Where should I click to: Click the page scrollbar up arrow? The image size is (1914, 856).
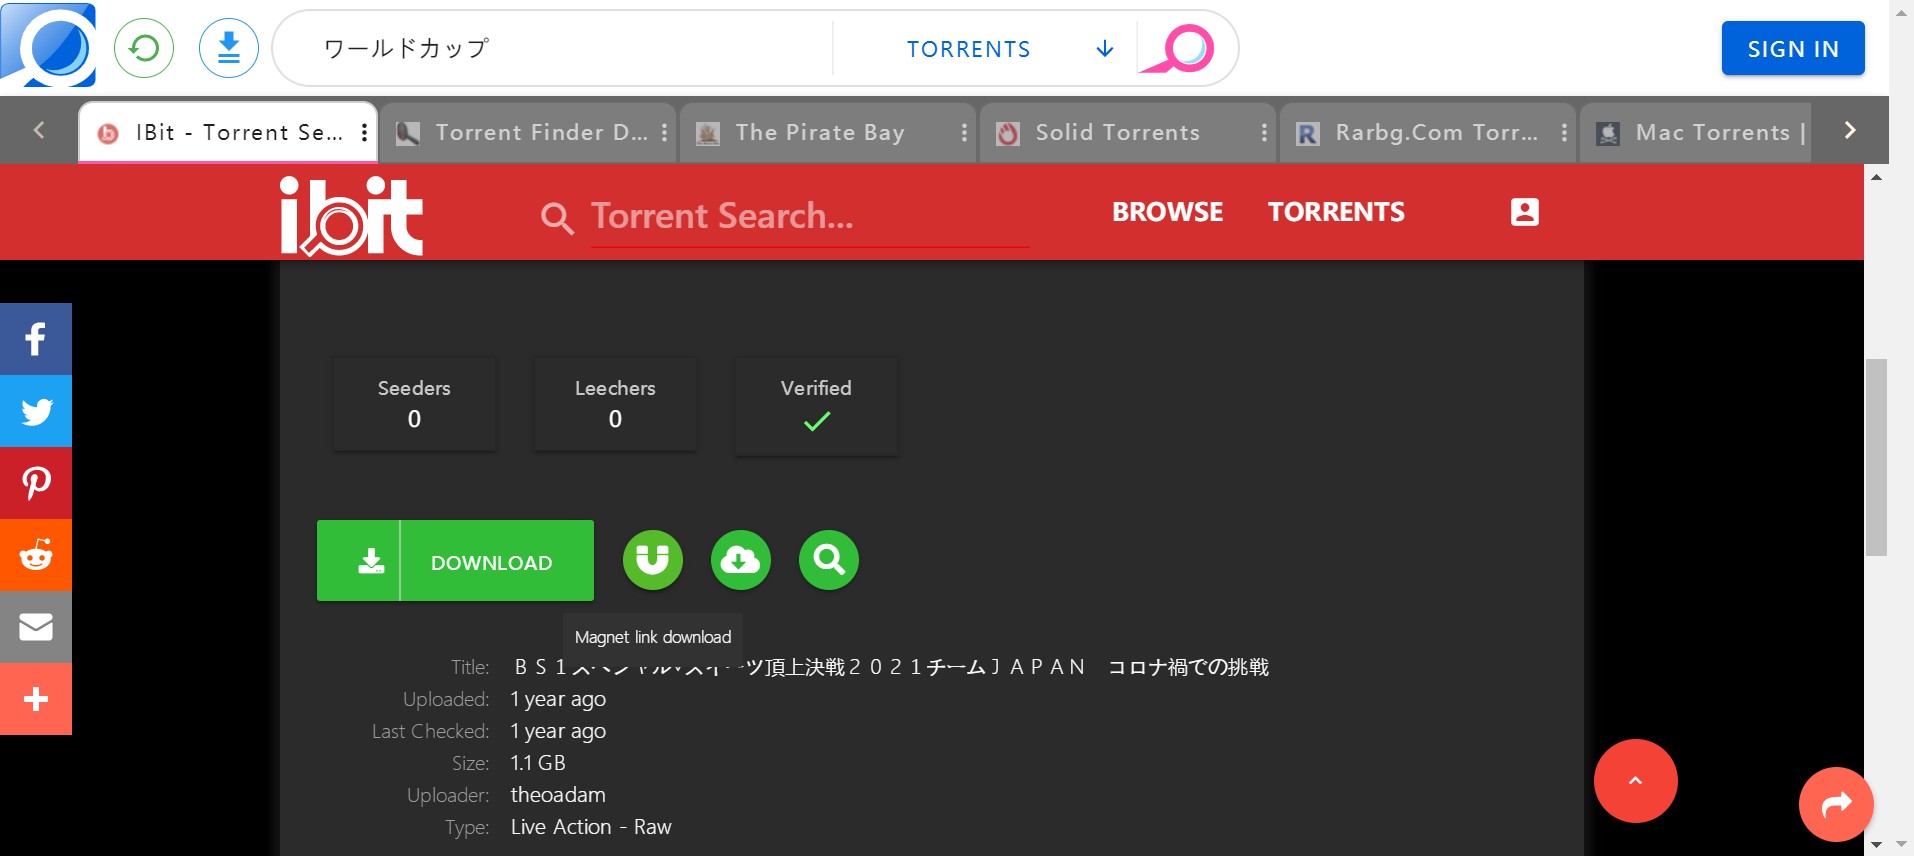(x=1876, y=177)
